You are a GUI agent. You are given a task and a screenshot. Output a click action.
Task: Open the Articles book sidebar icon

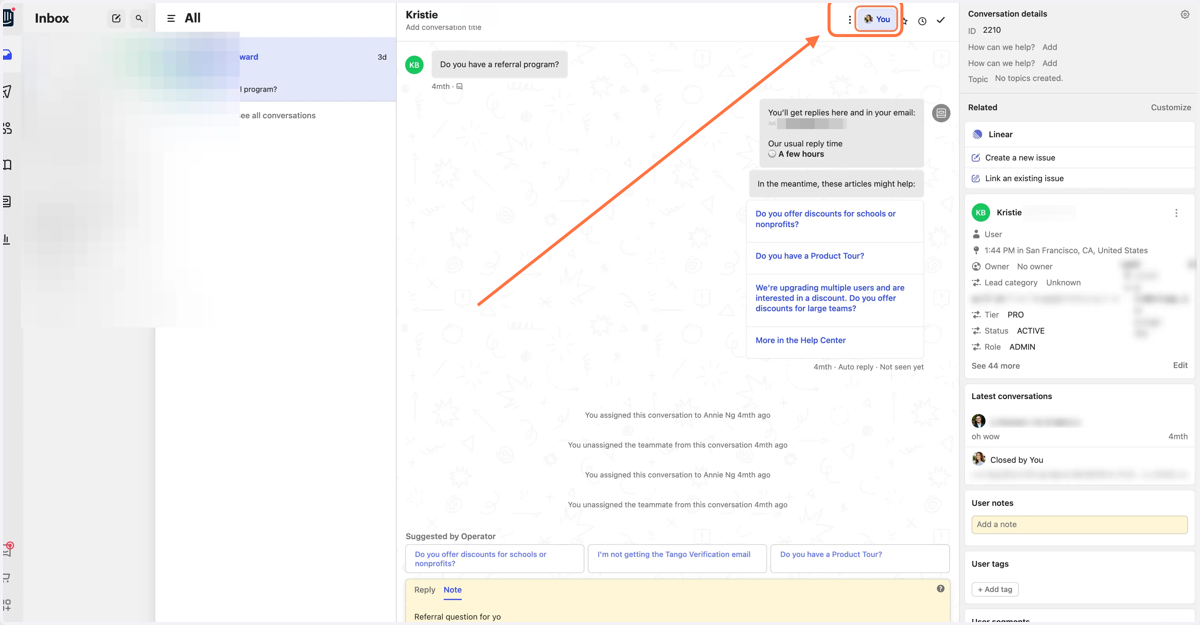tap(7, 165)
